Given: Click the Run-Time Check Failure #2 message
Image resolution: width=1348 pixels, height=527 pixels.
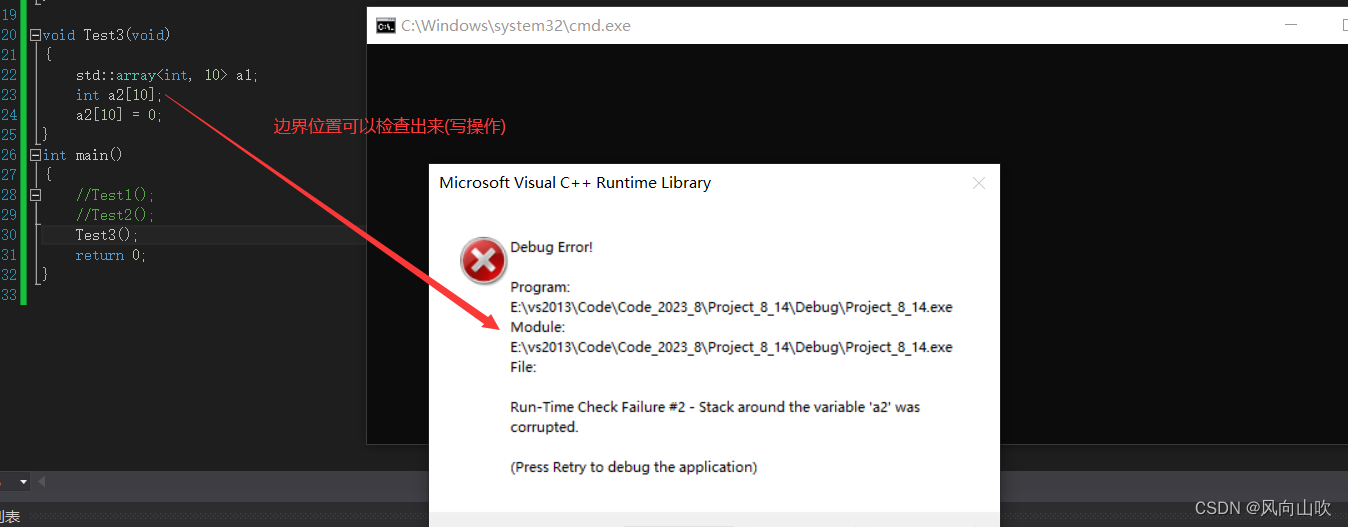Looking at the screenshot, I should pos(715,417).
